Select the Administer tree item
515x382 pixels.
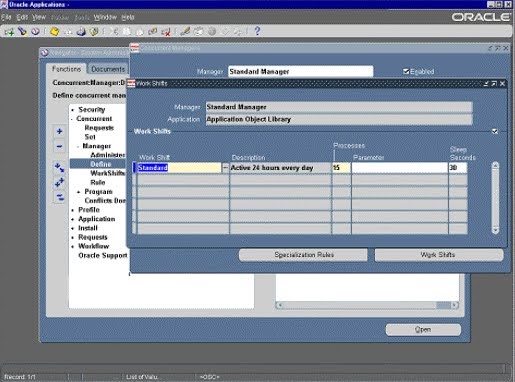coord(107,155)
